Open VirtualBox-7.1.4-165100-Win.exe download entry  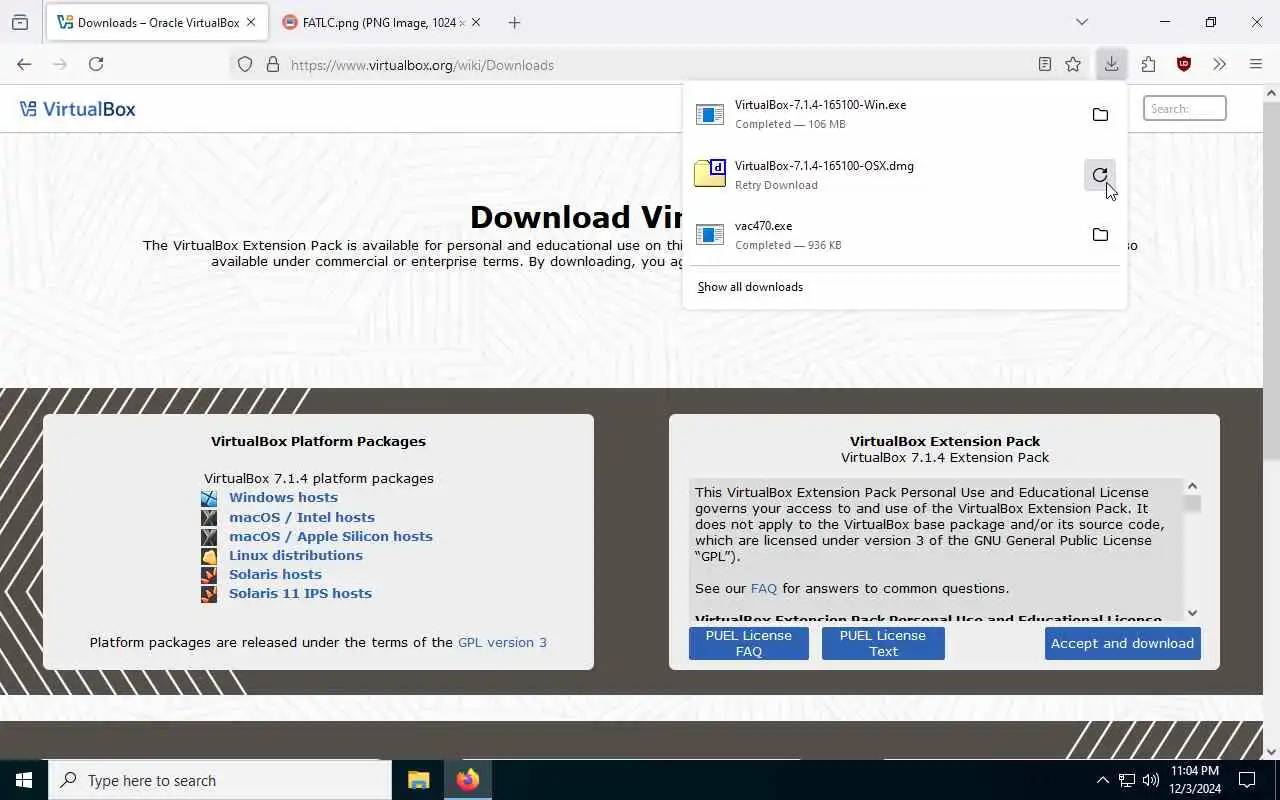pos(885,114)
